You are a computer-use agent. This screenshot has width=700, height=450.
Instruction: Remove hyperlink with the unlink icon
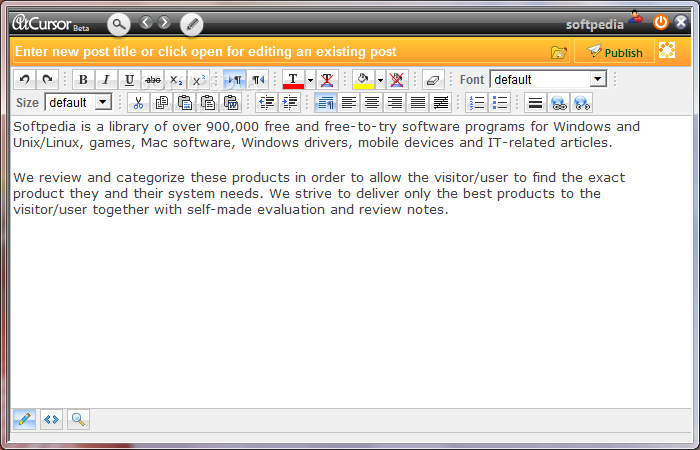582,103
